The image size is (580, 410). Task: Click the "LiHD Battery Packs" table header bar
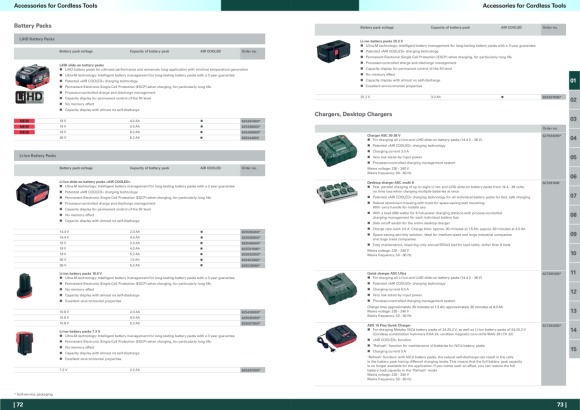click(x=139, y=39)
